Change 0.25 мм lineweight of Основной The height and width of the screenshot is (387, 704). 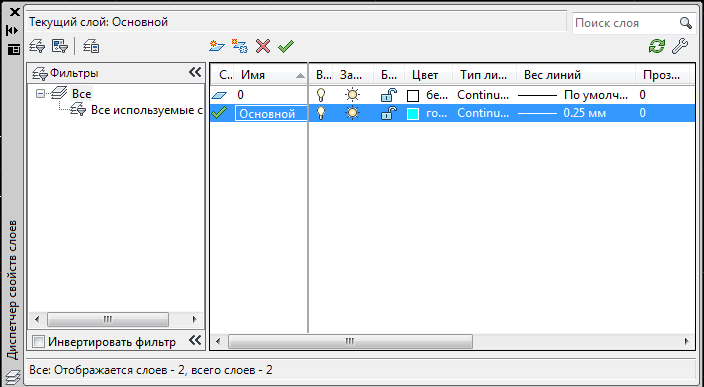coord(562,113)
